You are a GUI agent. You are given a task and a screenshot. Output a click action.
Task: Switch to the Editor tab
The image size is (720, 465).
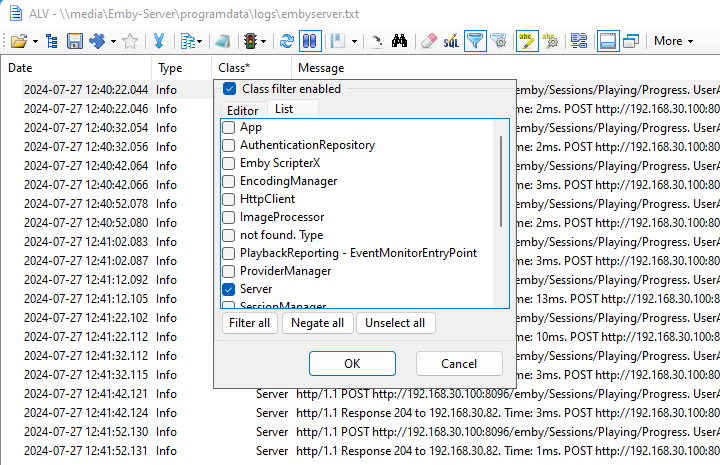pyautogui.click(x=242, y=111)
